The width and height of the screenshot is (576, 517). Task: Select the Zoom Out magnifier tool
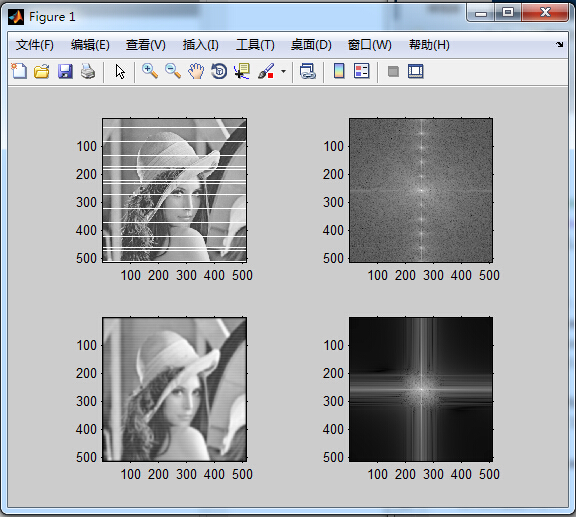(173, 71)
